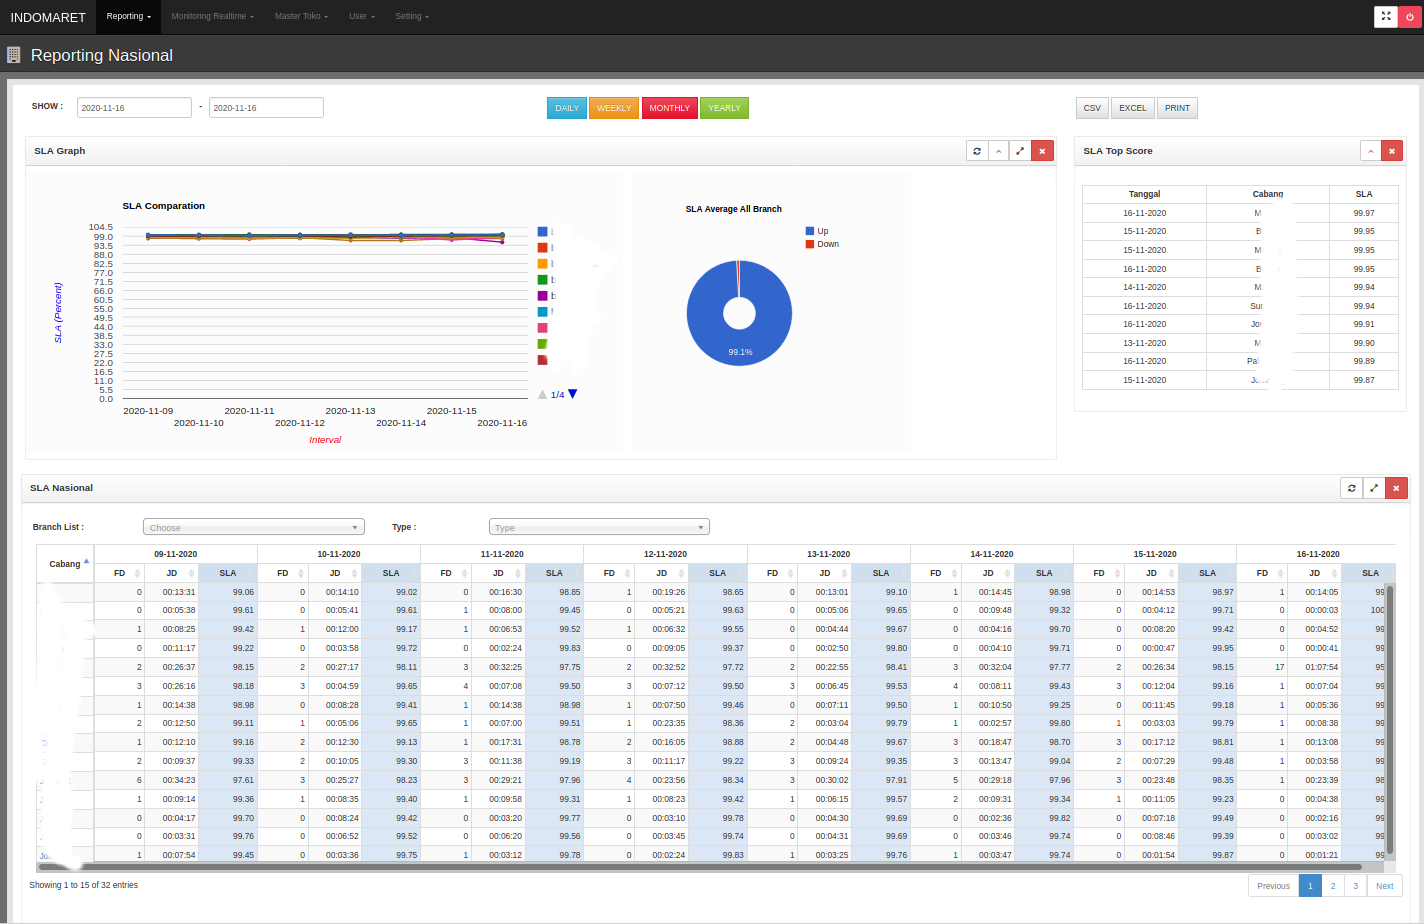Click the start date input field

[134, 108]
